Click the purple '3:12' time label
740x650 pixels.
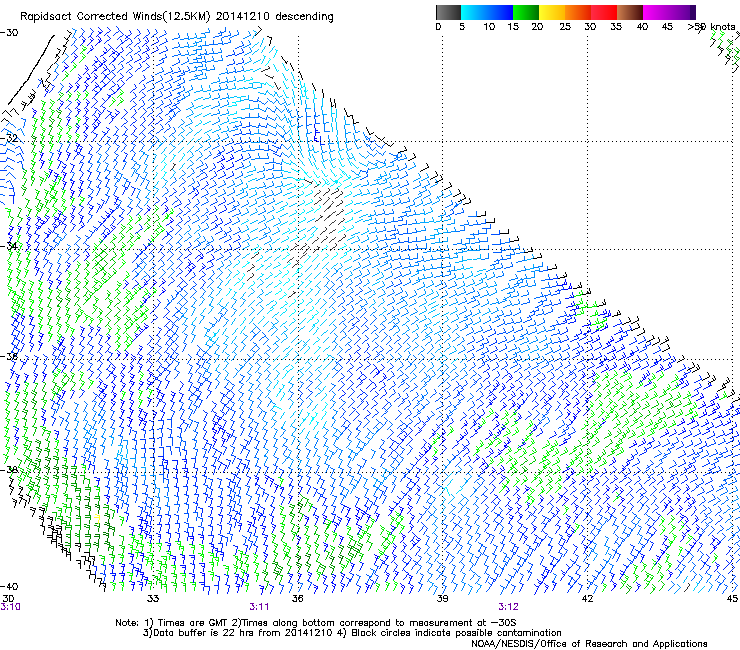pos(508,607)
